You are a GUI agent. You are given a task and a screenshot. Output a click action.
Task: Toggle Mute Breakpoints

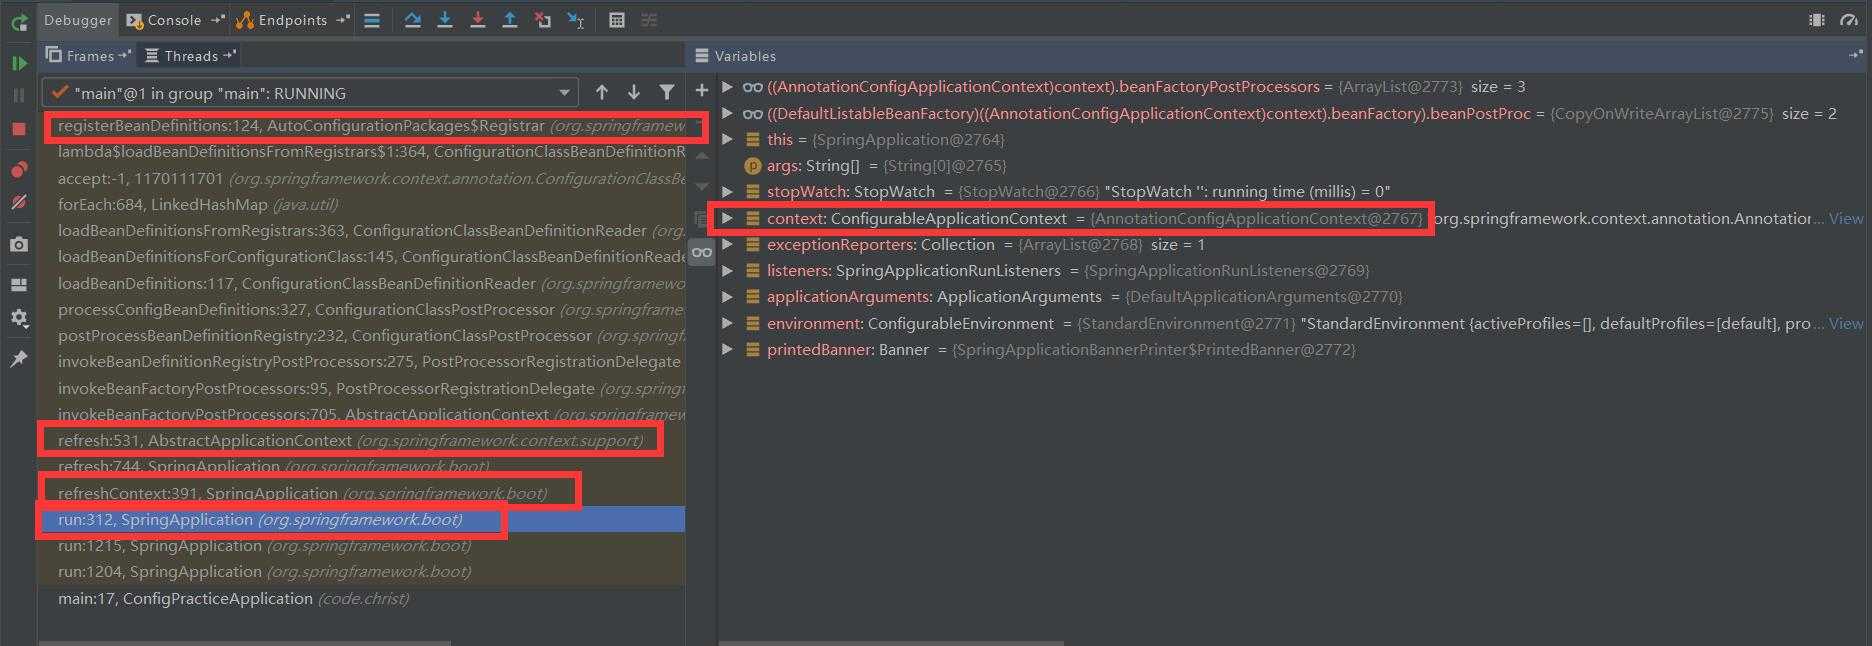(19, 202)
